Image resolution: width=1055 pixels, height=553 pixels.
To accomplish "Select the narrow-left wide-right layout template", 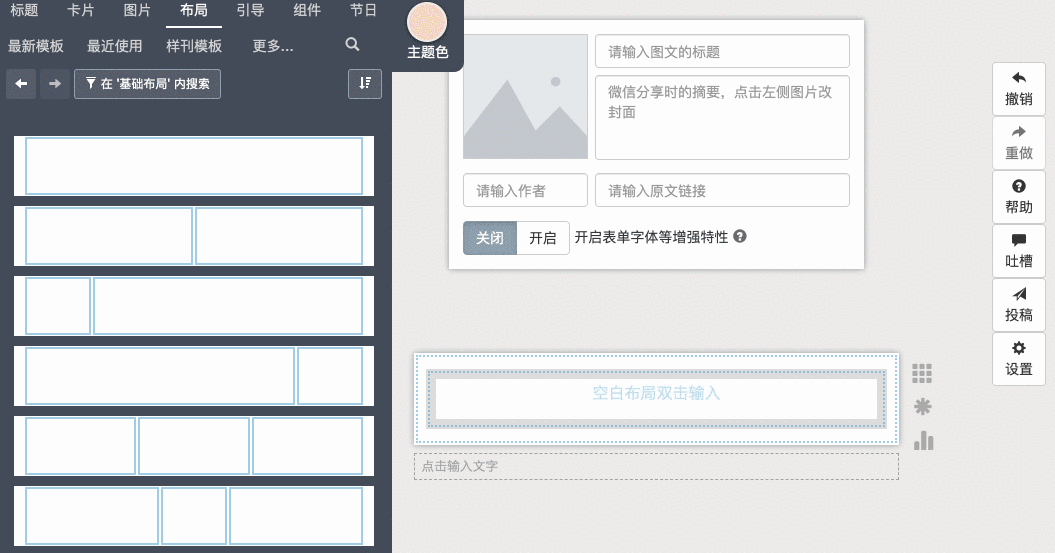I will [194, 306].
